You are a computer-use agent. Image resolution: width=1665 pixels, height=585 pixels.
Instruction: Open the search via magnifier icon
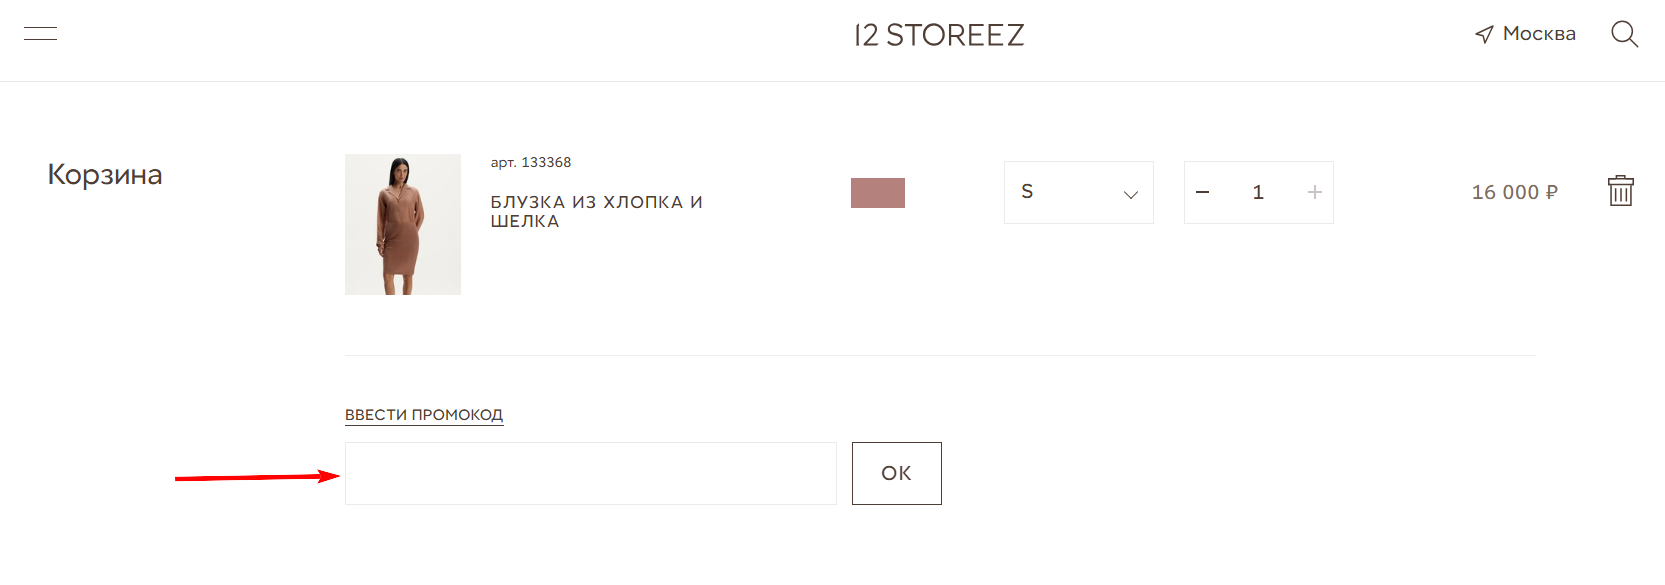pyautogui.click(x=1625, y=33)
